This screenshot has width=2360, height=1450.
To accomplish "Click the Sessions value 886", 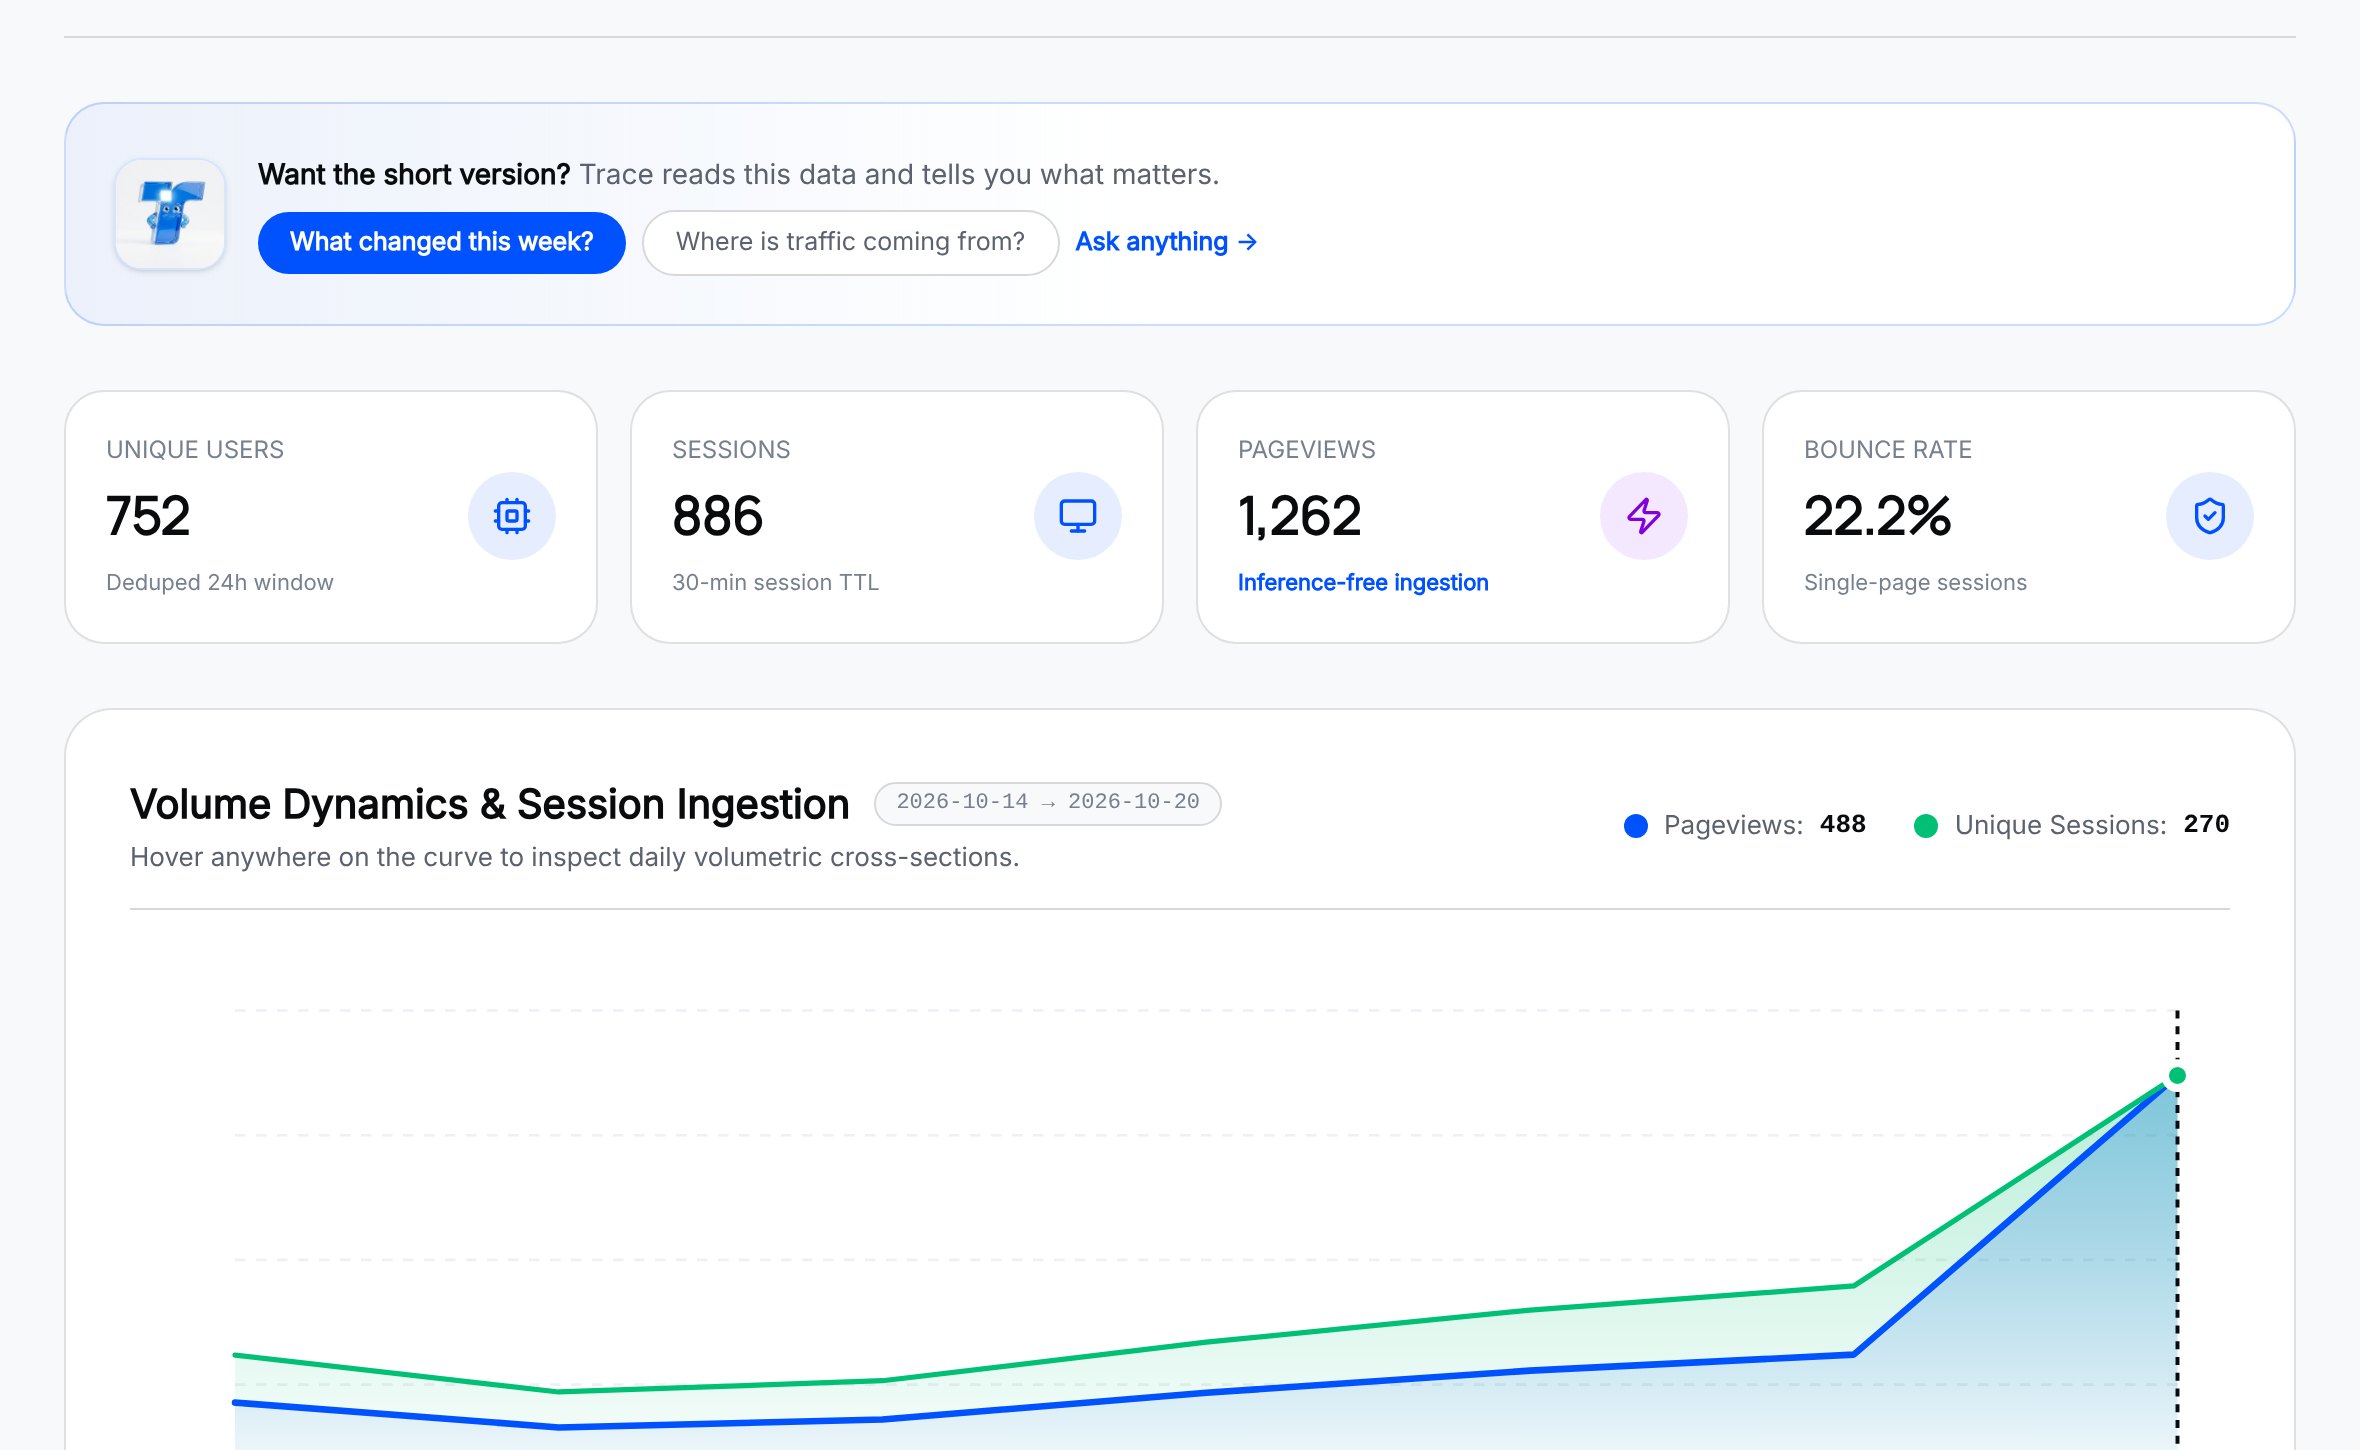I will 718,516.
